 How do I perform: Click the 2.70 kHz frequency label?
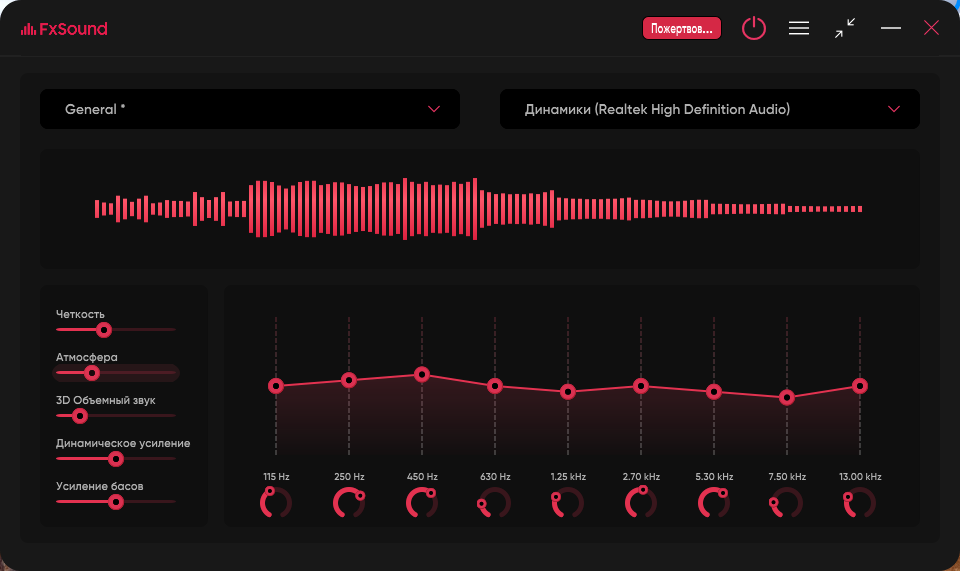[641, 477]
